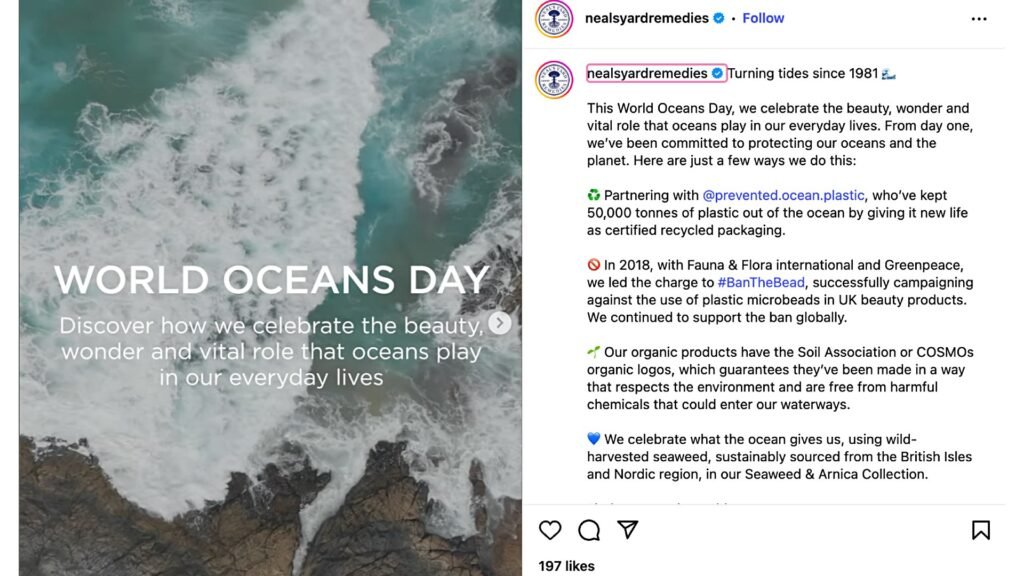The height and width of the screenshot is (576, 1024).
Task: Follow the nealsyardremedies account
Action: pyautogui.click(x=763, y=18)
